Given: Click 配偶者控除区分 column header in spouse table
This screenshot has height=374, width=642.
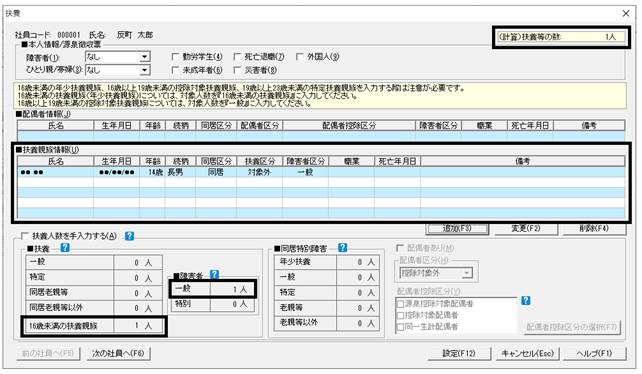Looking at the screenshot, I should pos(349,125).
